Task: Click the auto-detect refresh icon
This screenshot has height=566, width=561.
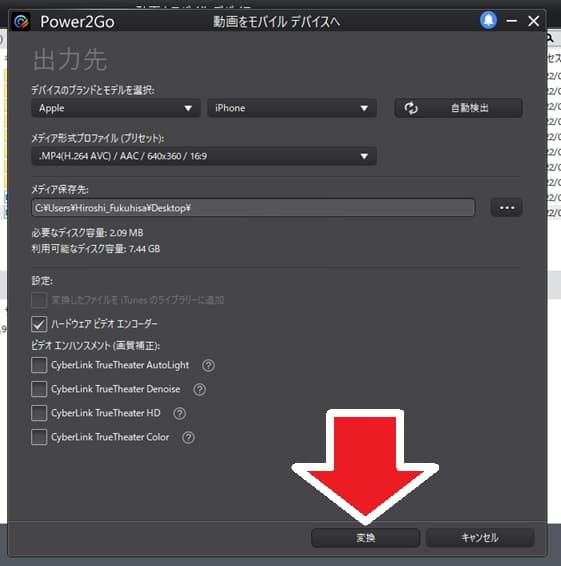Action: [411, 108]
